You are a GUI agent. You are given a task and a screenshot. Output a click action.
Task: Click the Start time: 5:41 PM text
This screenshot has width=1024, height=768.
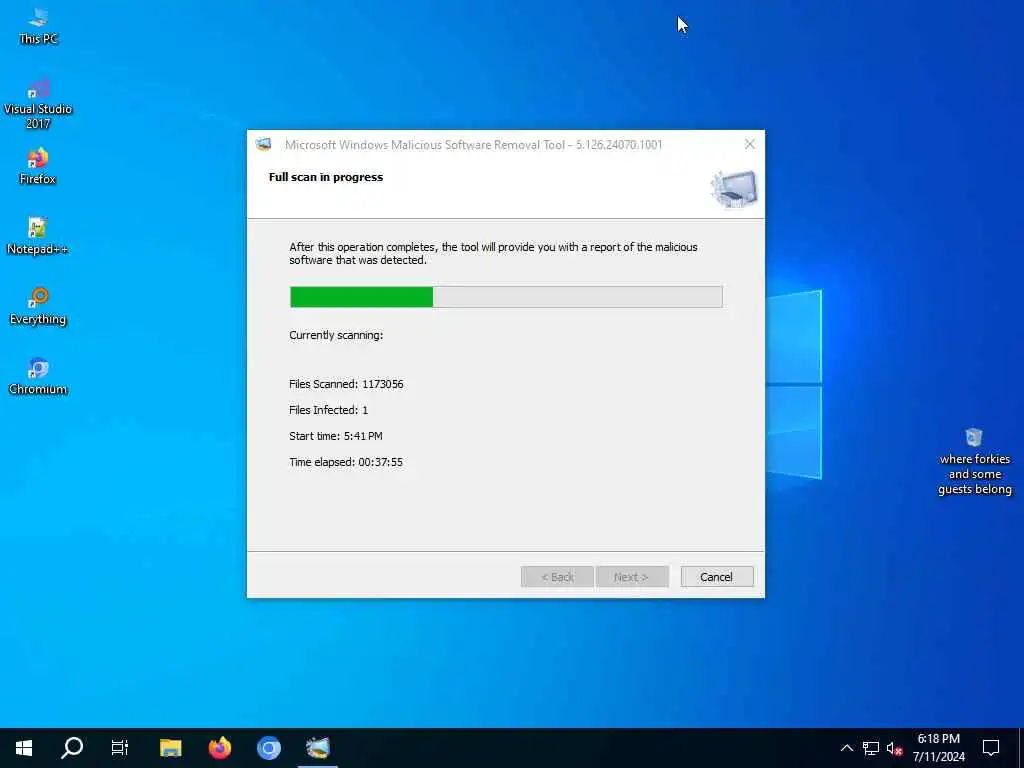point(336,436)
